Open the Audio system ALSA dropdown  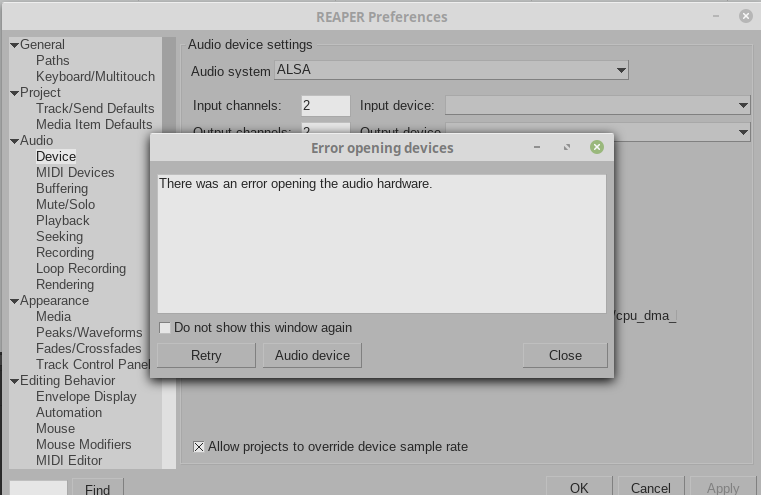tap(451, 70)
